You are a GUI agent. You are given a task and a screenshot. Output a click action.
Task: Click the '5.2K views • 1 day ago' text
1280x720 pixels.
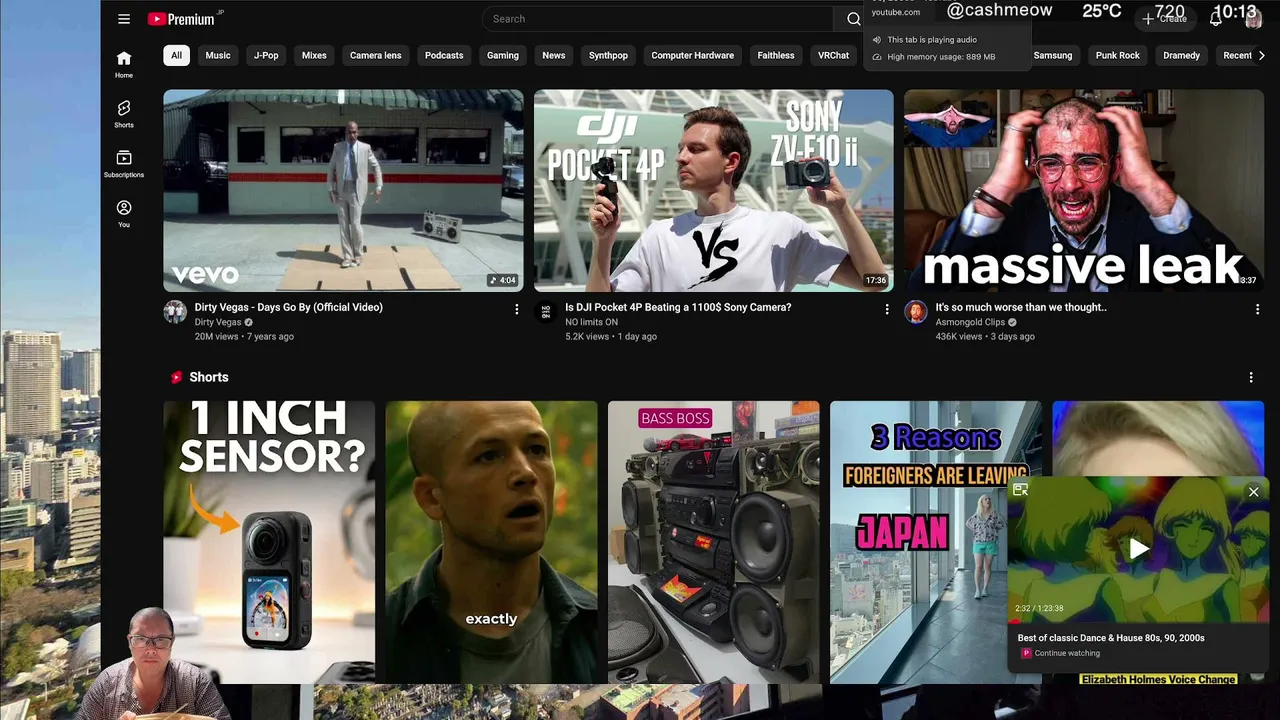[611, 337]
